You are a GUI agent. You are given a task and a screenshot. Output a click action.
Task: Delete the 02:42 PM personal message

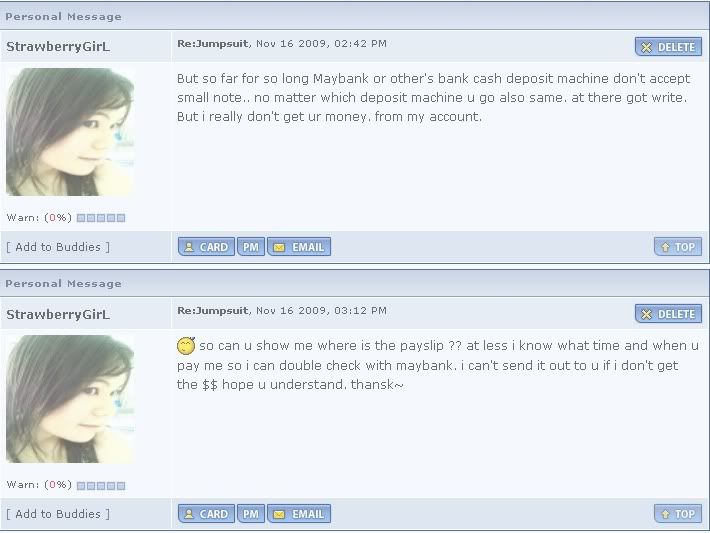(668, 47)
